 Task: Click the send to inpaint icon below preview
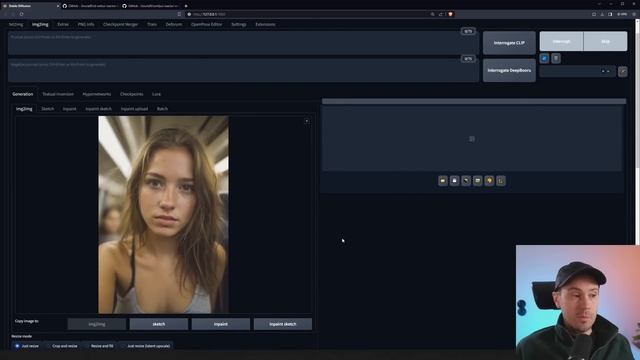(478, 181)
